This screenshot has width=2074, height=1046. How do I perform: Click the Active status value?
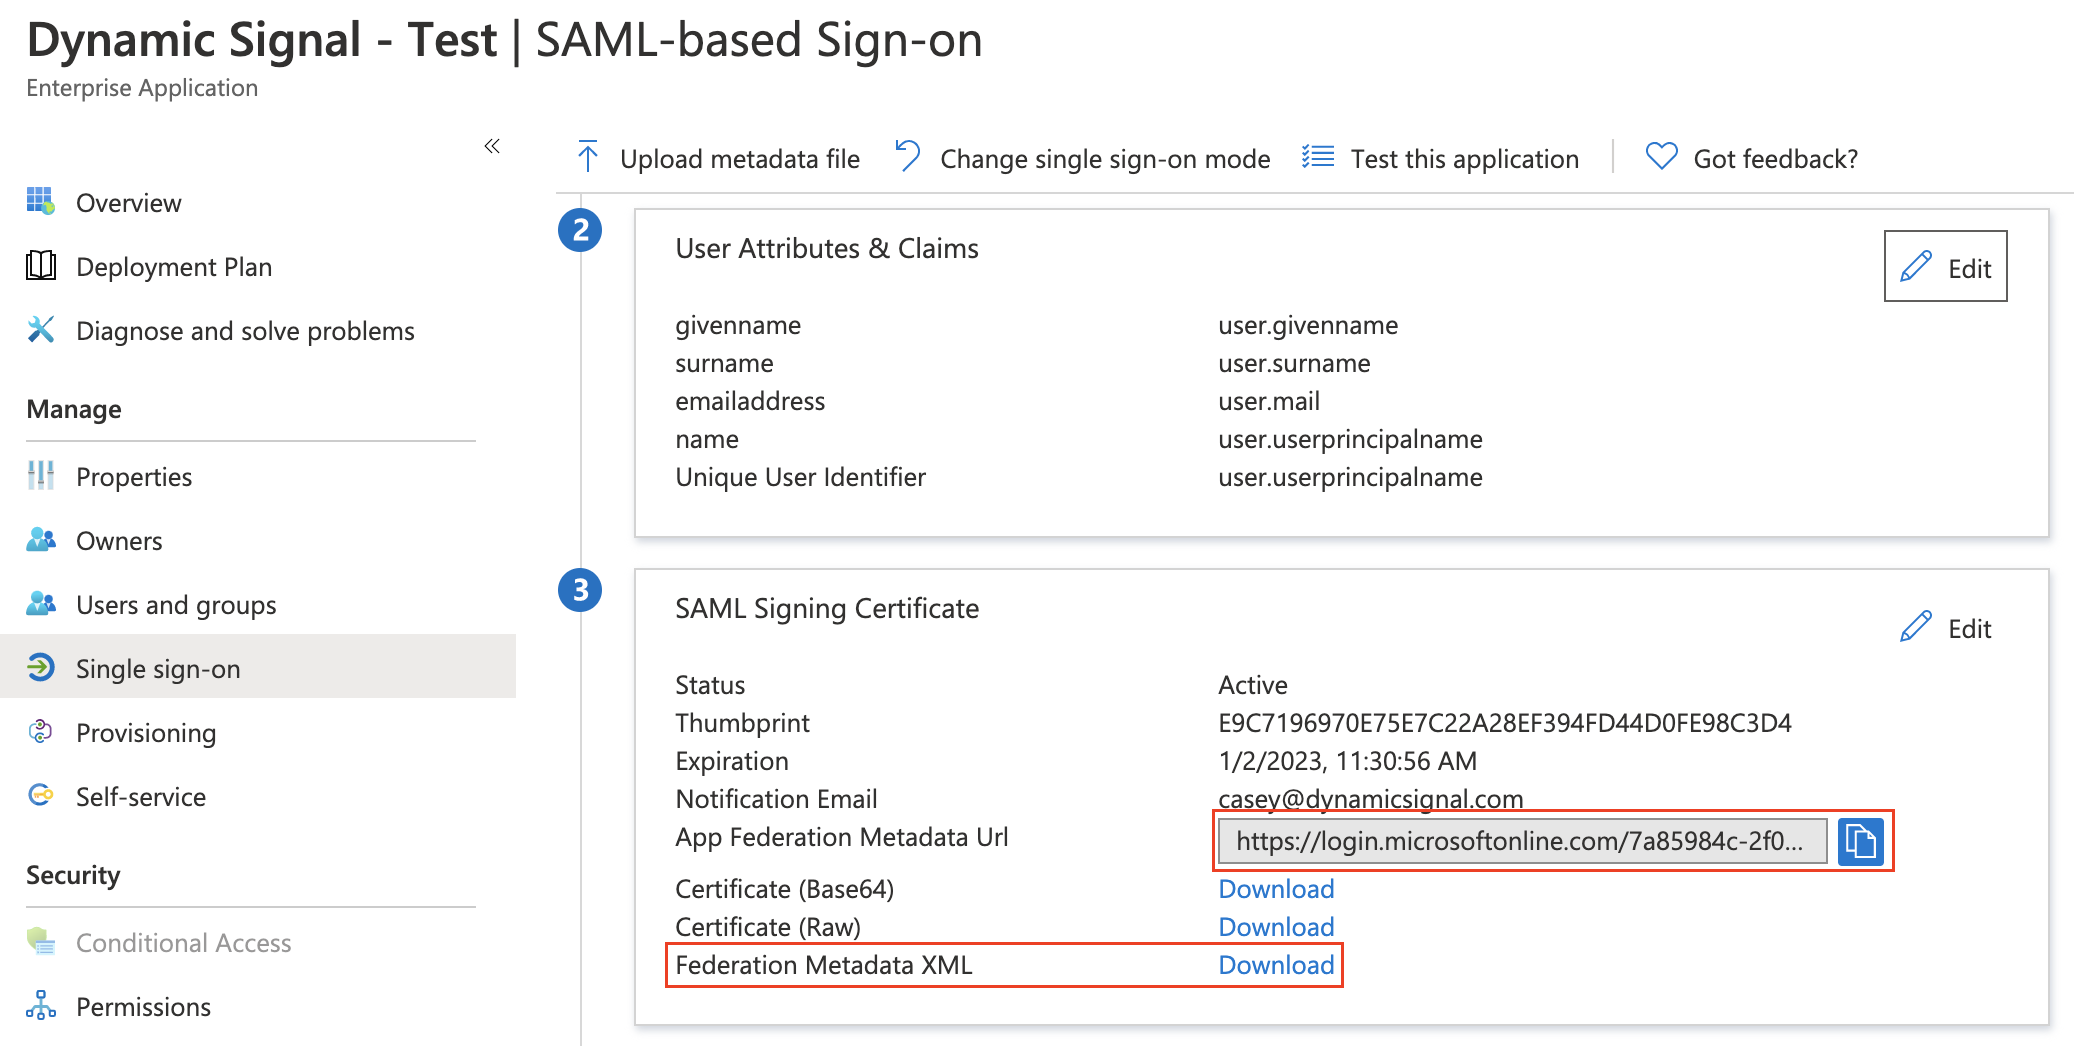(1252, 685)
